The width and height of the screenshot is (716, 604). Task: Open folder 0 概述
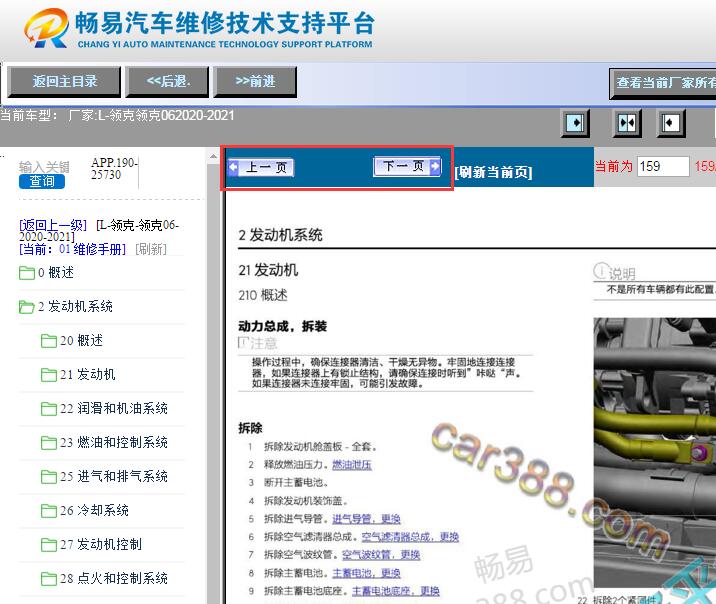point(56,273)
